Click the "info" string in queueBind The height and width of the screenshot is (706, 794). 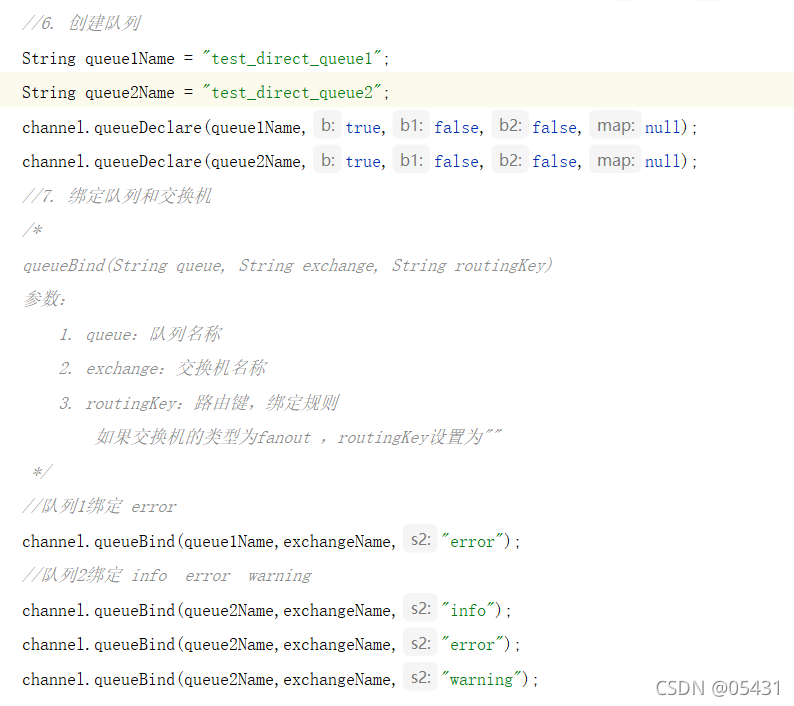click(467, 610)
